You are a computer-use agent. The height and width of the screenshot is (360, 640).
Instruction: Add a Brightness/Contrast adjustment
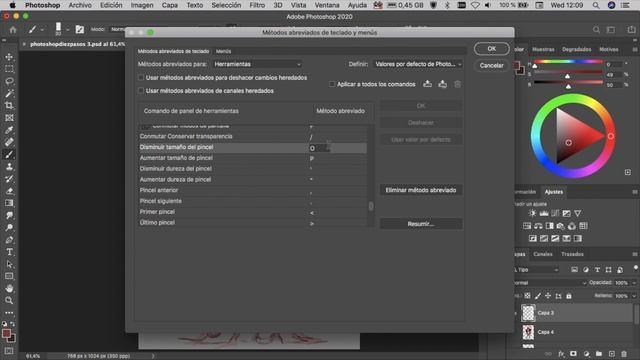532,213
